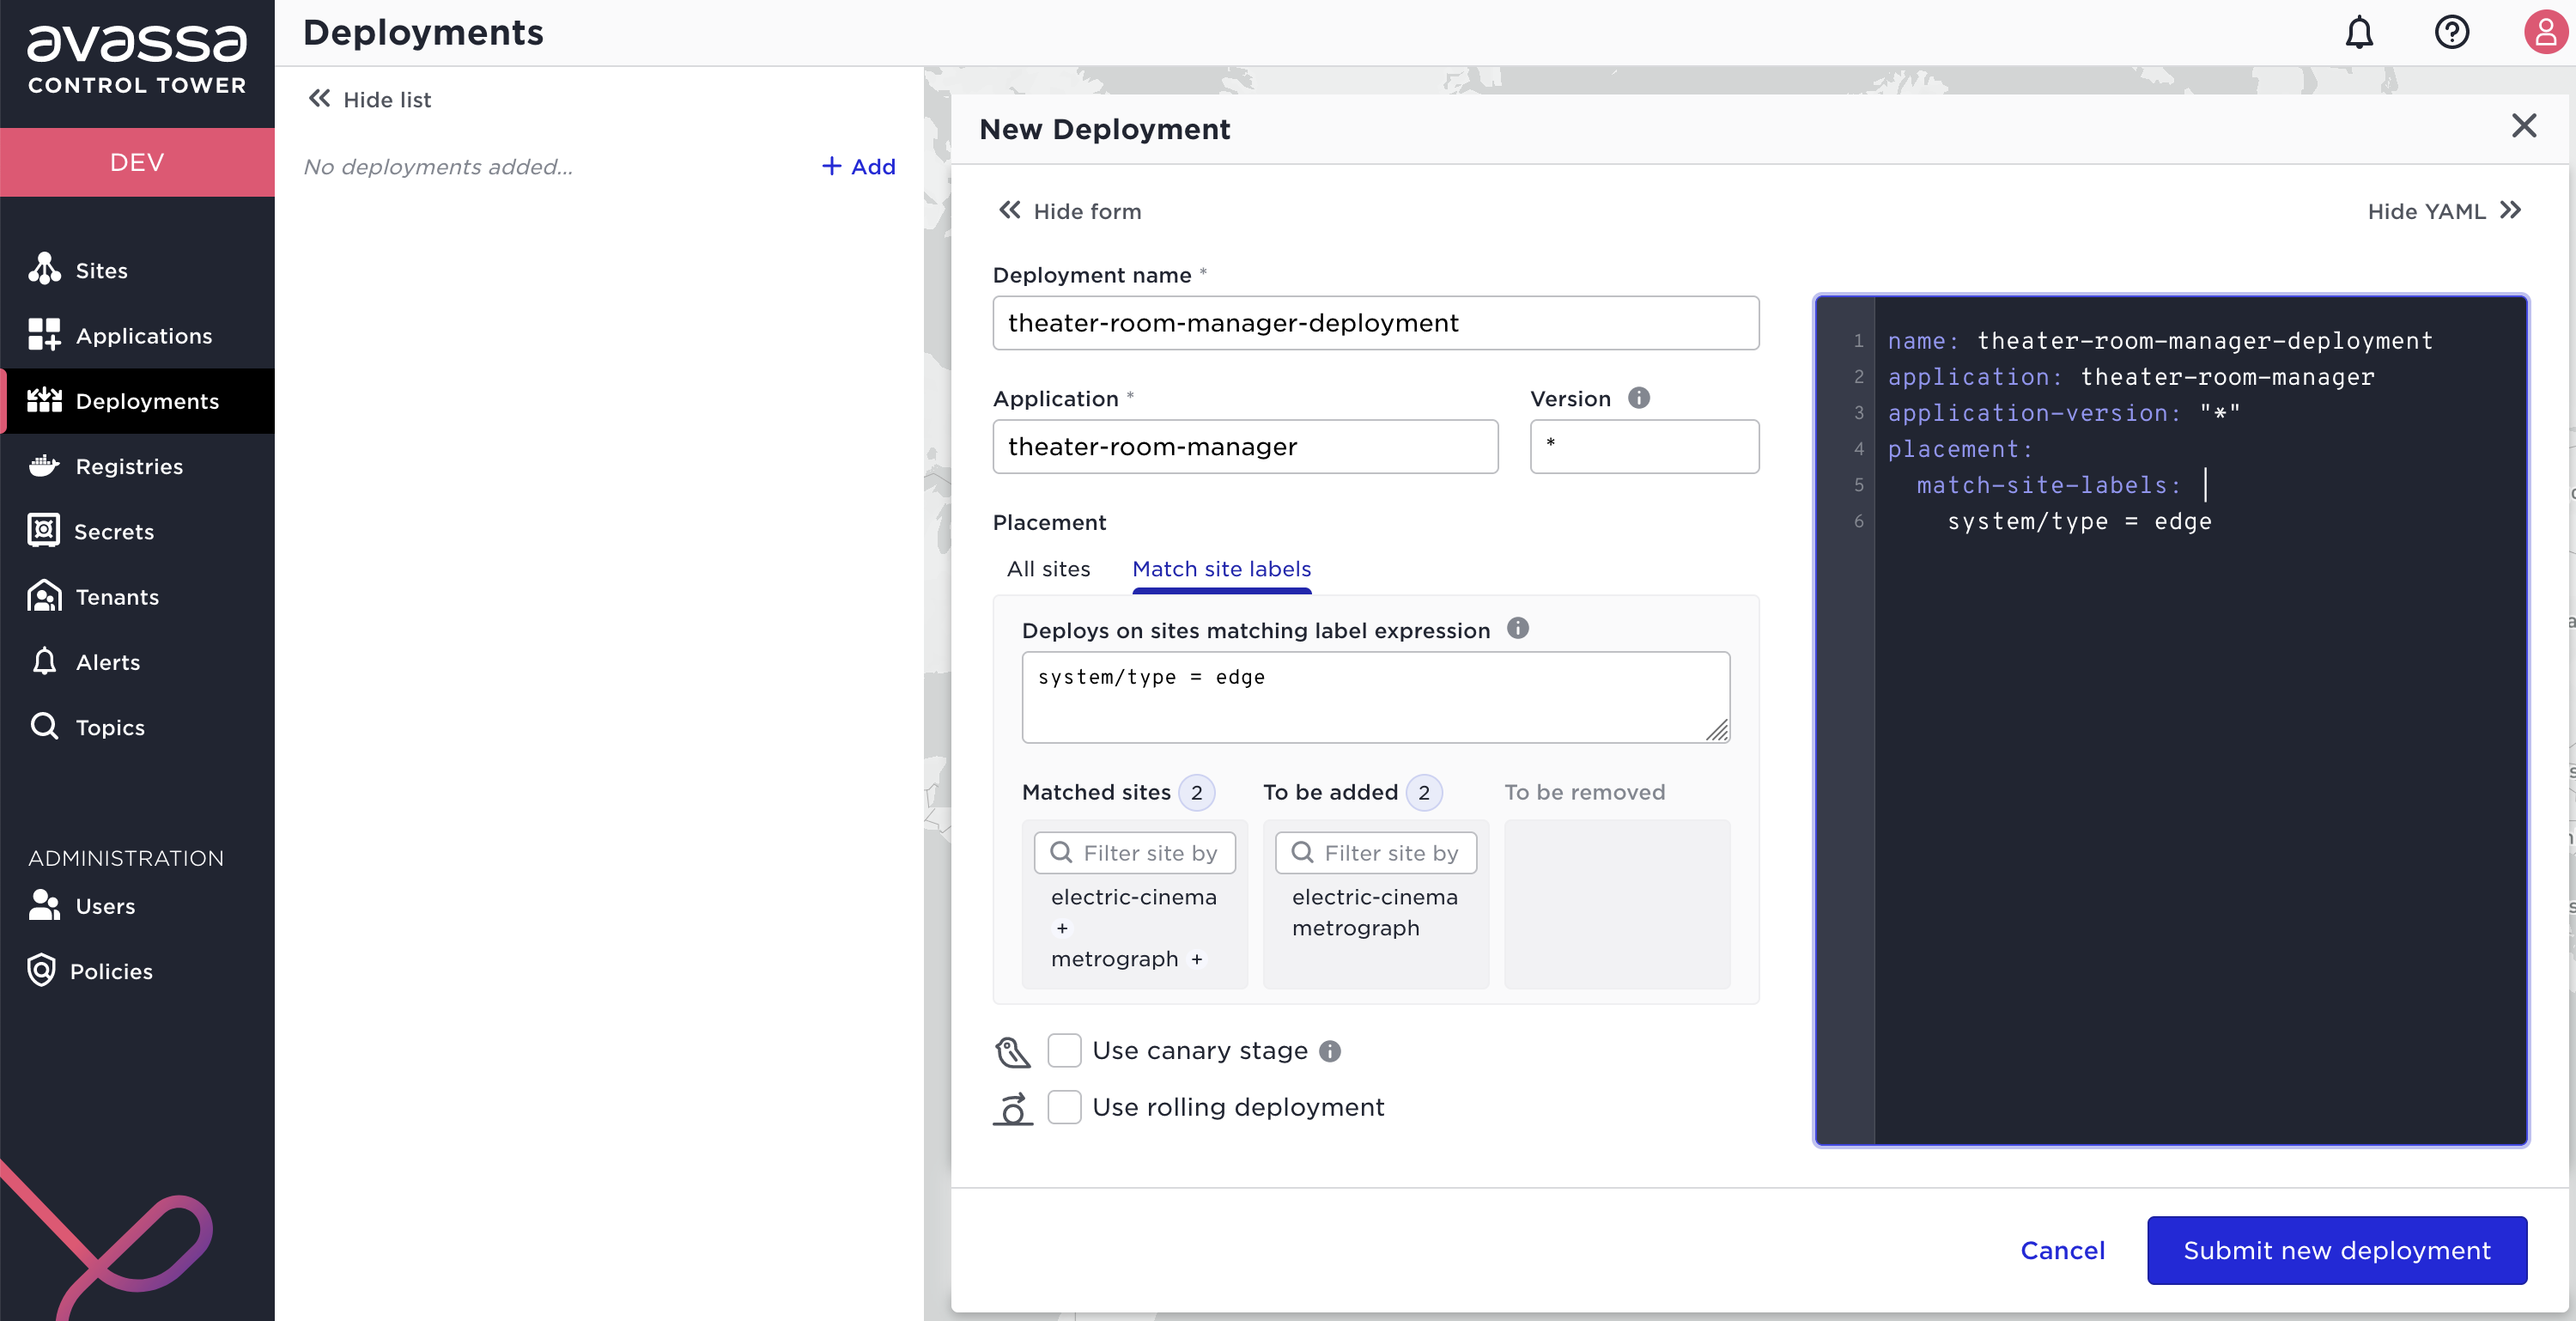Open Policies administration page
This screenshot has width=2576, height=1321.
click(x=137, y=970)
